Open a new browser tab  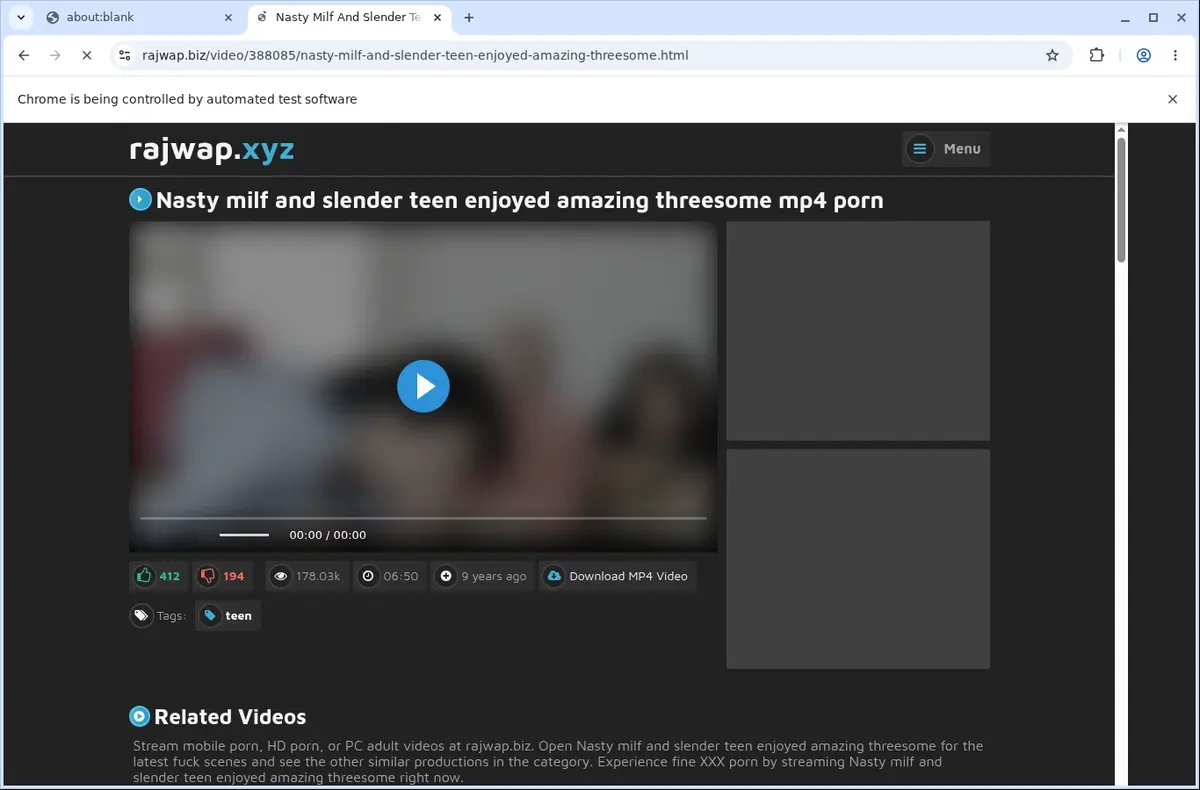[x=469, y=17]
